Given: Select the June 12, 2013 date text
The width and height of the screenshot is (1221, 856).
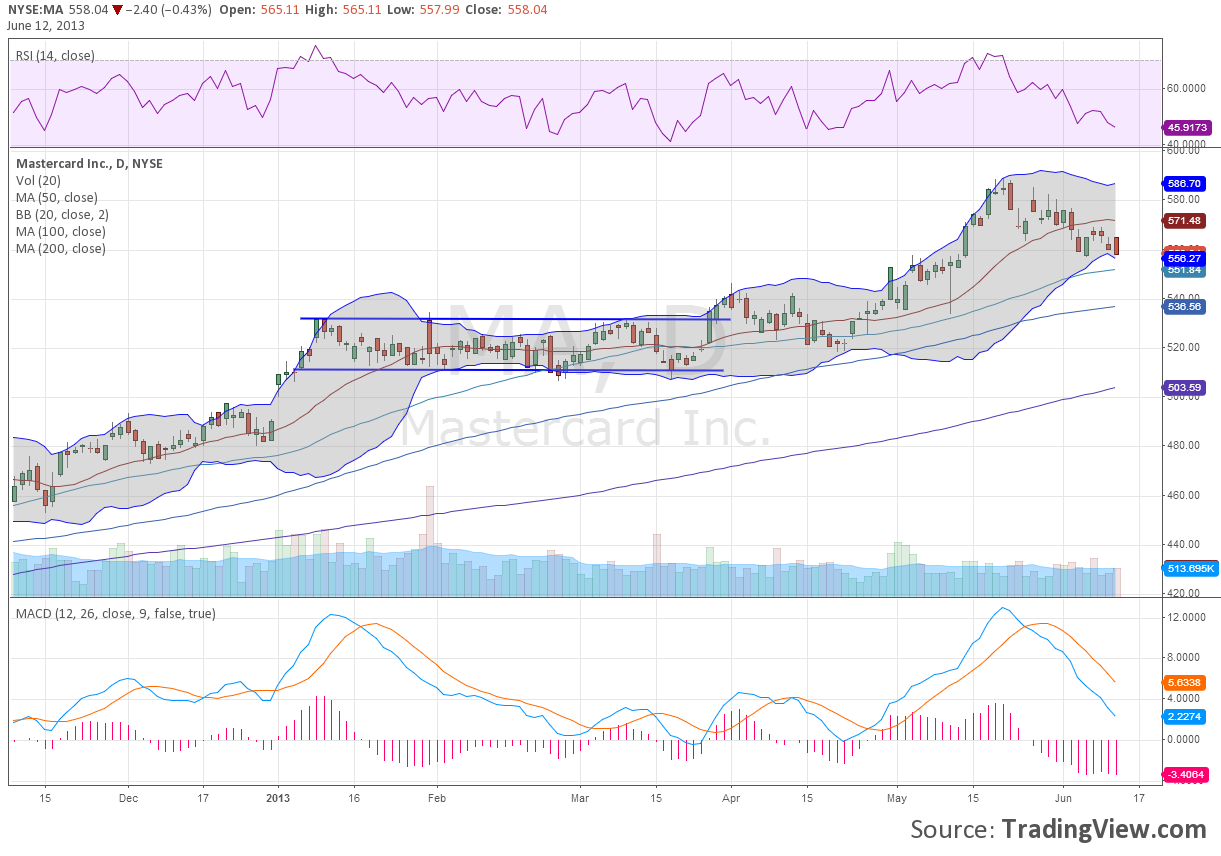Looking at the screenshot, I should click(x=45, y=24).
